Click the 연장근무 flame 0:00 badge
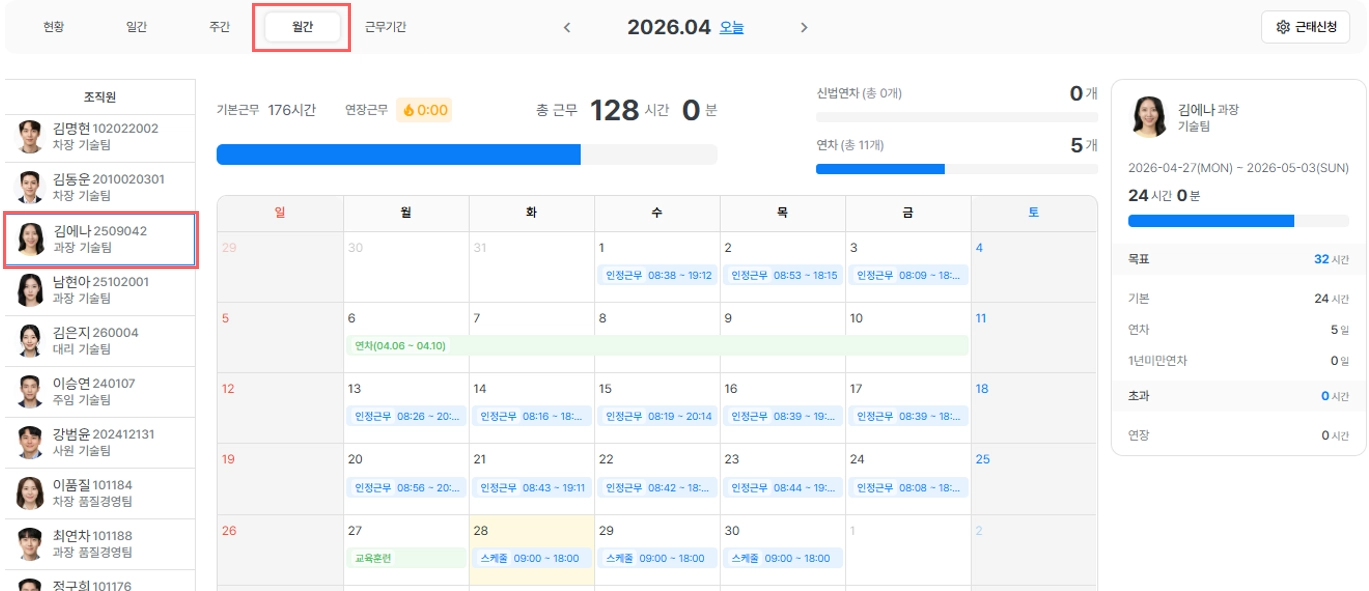The height and width of the screenshot is (591, 1369). coord(424,110)
